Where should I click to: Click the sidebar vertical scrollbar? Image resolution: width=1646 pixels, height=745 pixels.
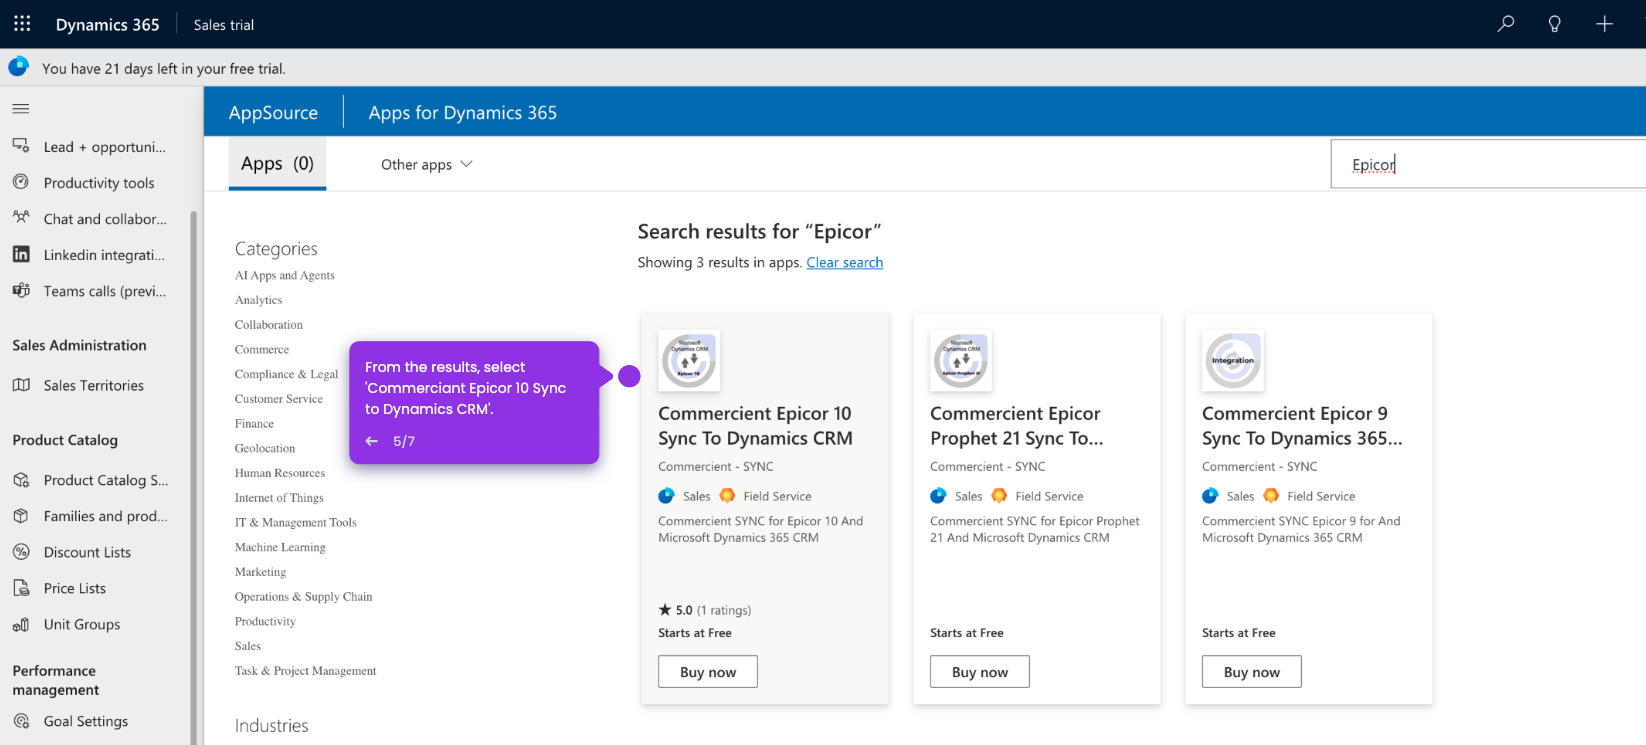point(194,478)
